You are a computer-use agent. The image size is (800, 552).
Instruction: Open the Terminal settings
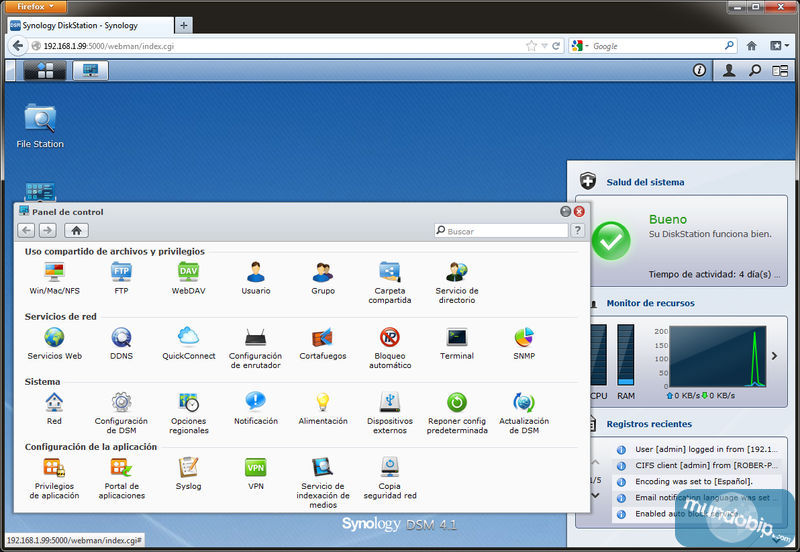click(457, 343)
